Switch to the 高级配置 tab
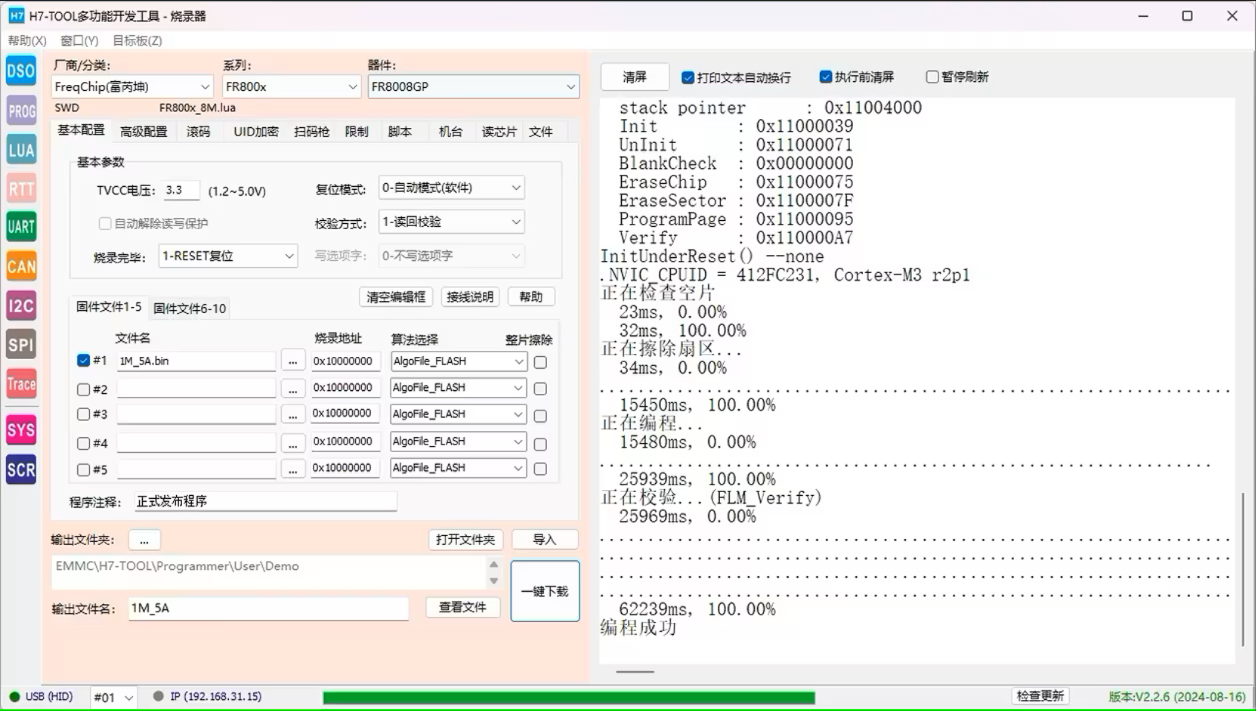Image resolution: width=1256 pixels, height=711 pixels. pyautogui.click(x=144, y=131)
